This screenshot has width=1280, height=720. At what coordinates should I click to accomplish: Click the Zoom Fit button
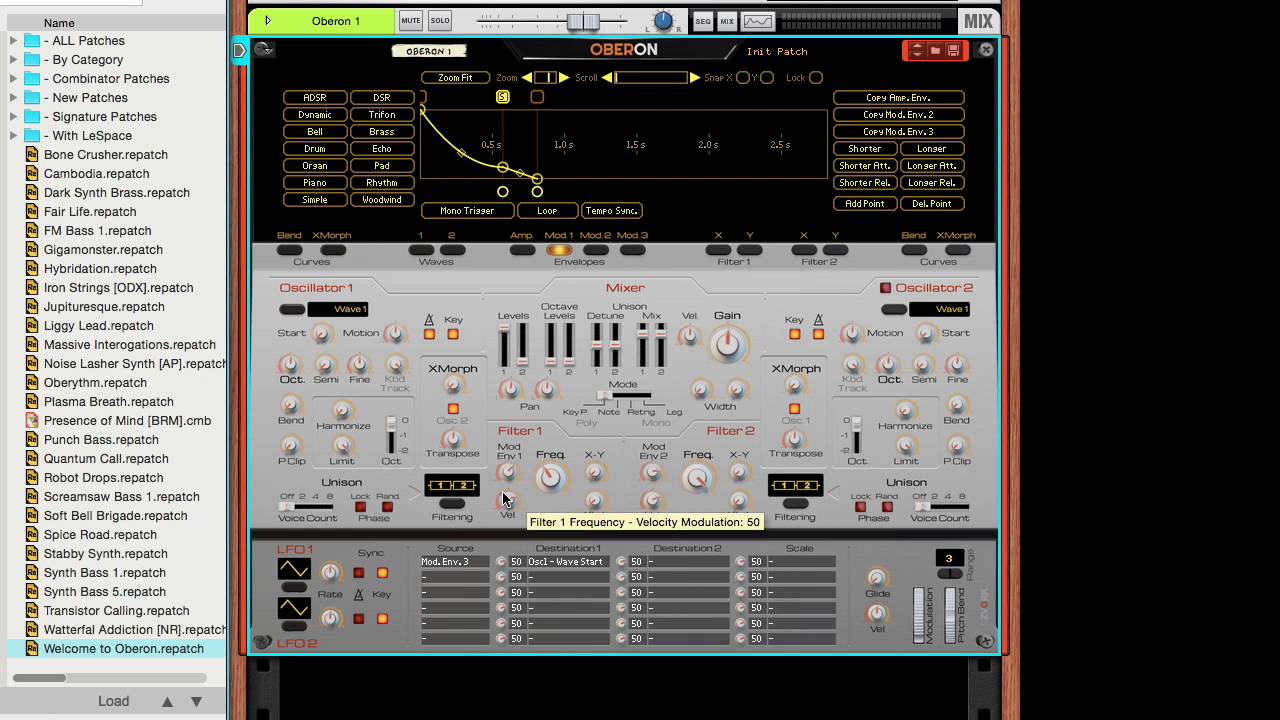pyautogui.click(x=455, y=78)
